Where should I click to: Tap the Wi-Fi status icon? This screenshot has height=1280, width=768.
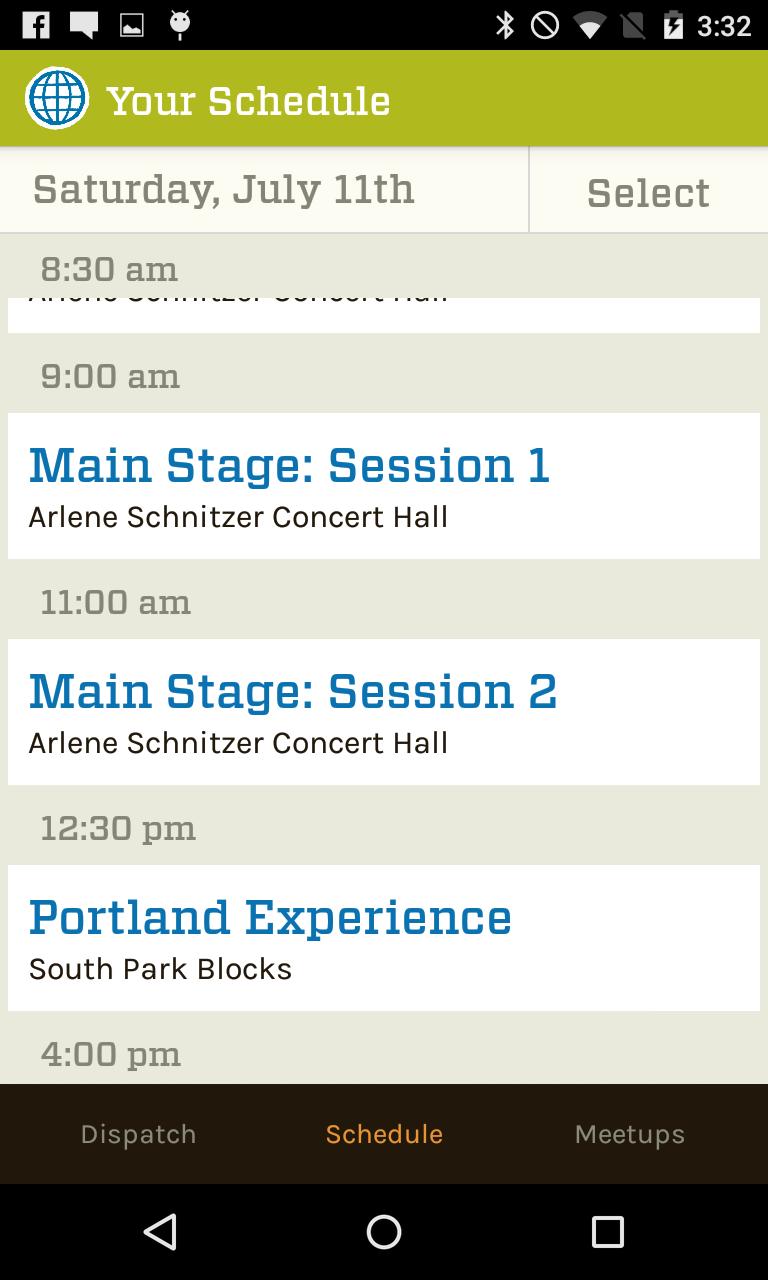coord(589,25)
